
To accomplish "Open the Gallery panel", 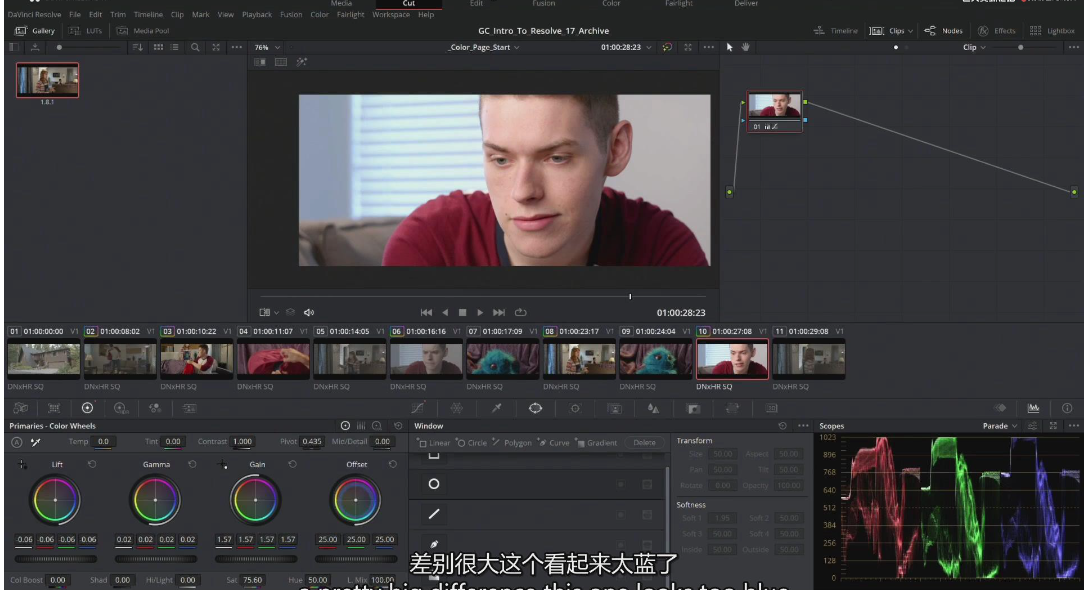I will 36,31.
